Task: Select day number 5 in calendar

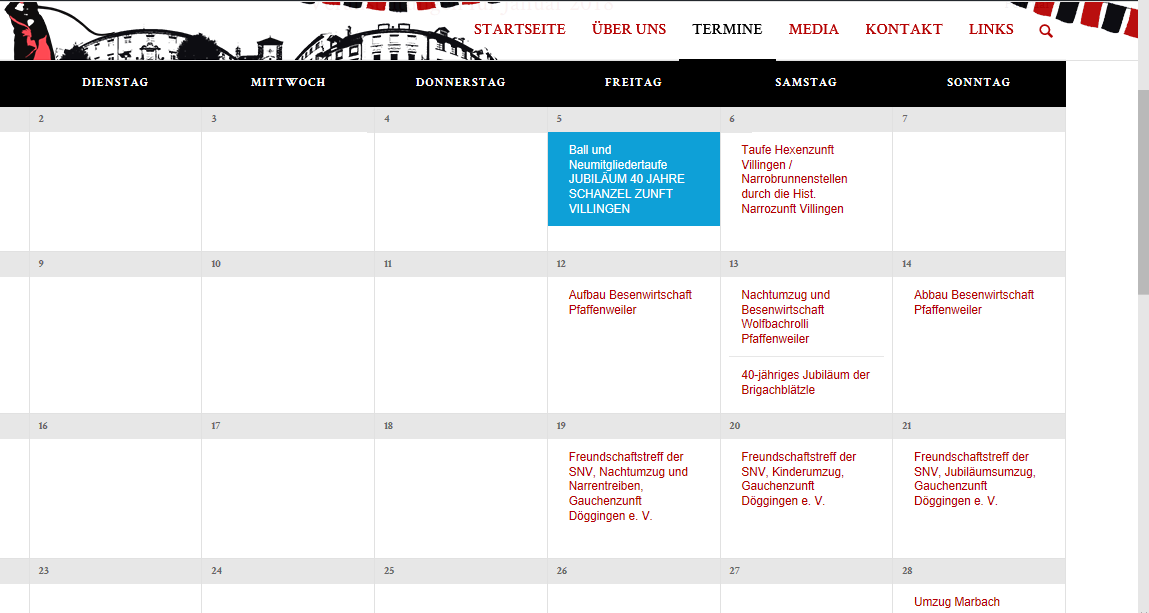Action: click(x=559, y=119)
